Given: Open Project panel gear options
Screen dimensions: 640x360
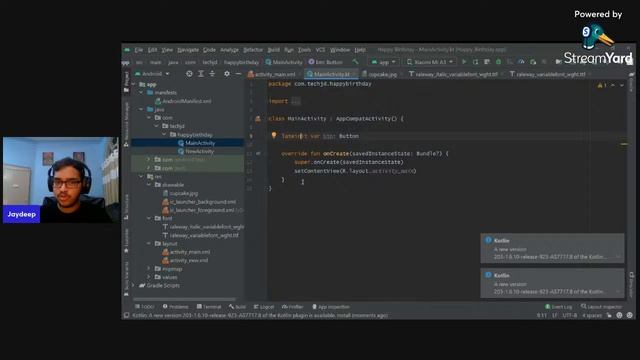Looking at the screenshot, I should tap(227, 74).
